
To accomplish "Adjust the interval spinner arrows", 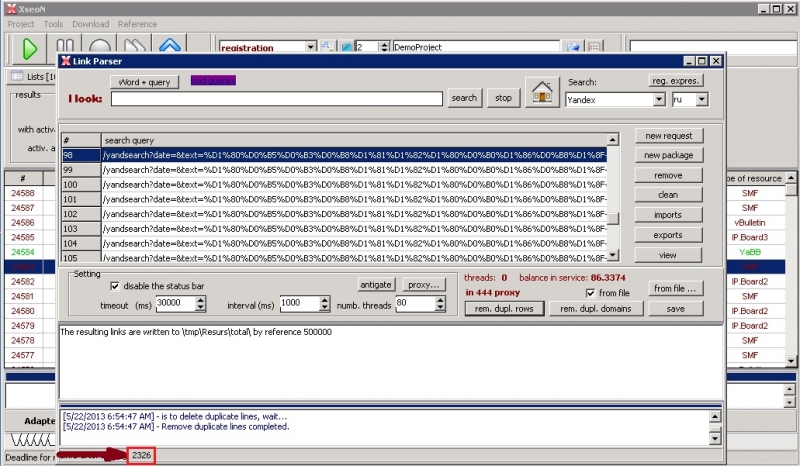I will pyautogui.click(x=324, y=304).
